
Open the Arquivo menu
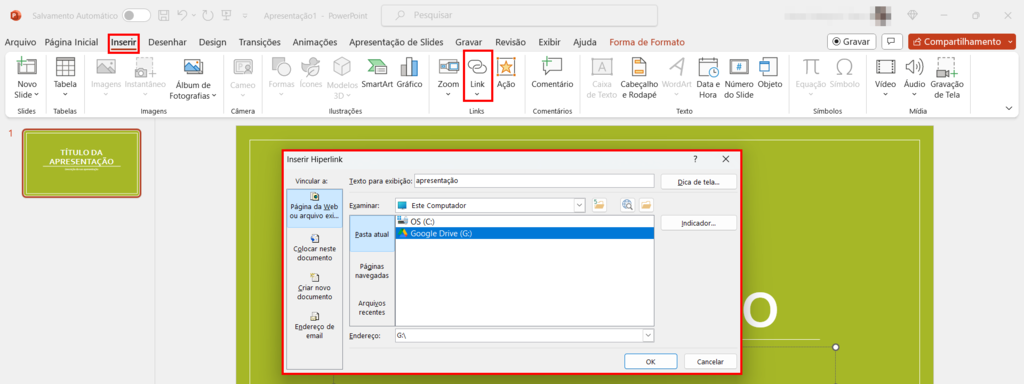[20, 42]
